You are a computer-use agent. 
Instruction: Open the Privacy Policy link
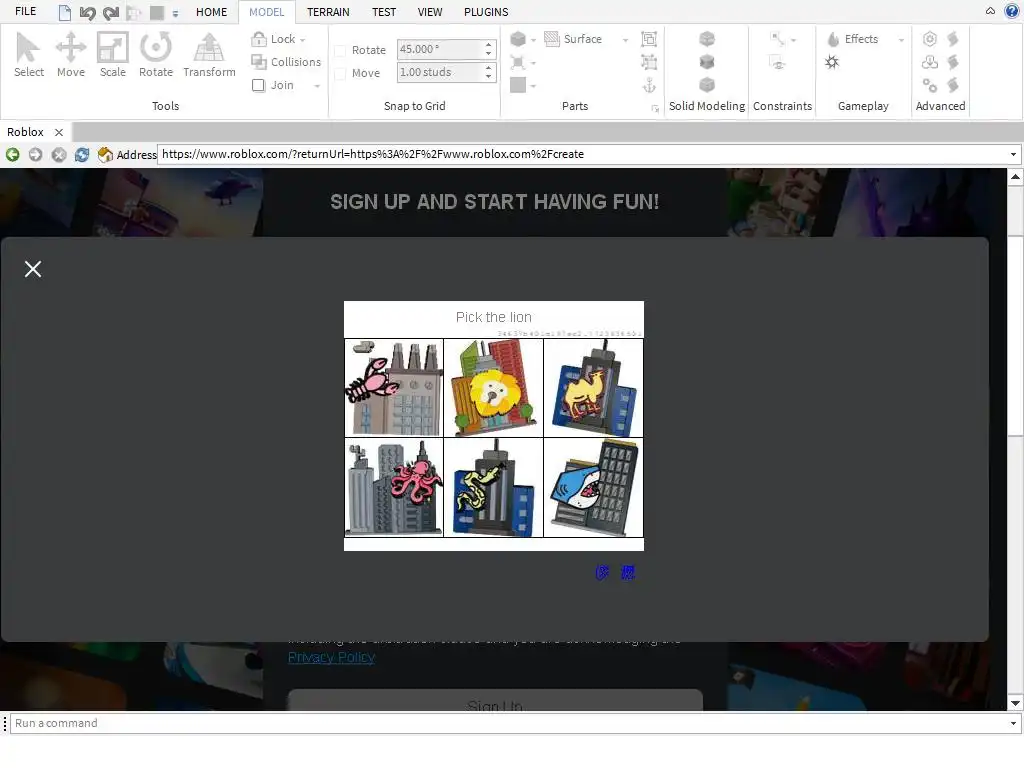[x=331, y=657]
